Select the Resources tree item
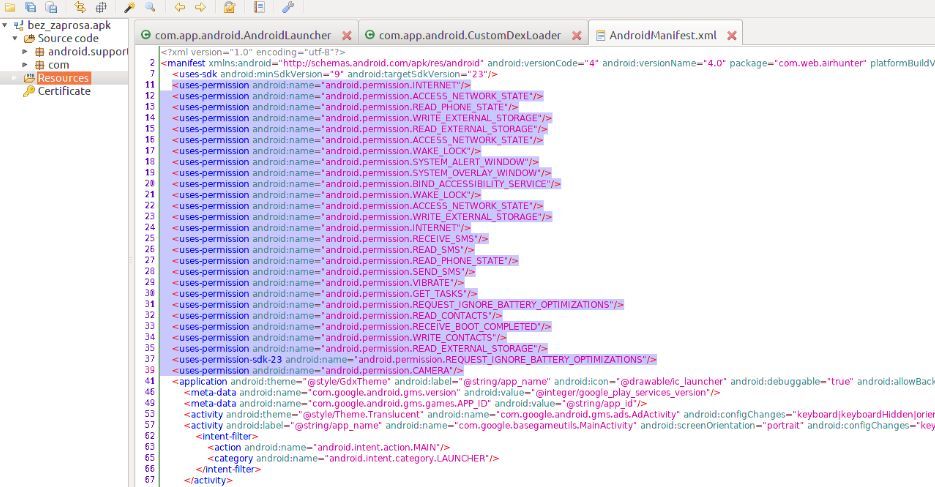Viewport: 935px width, 487px height. click(63, 78)
